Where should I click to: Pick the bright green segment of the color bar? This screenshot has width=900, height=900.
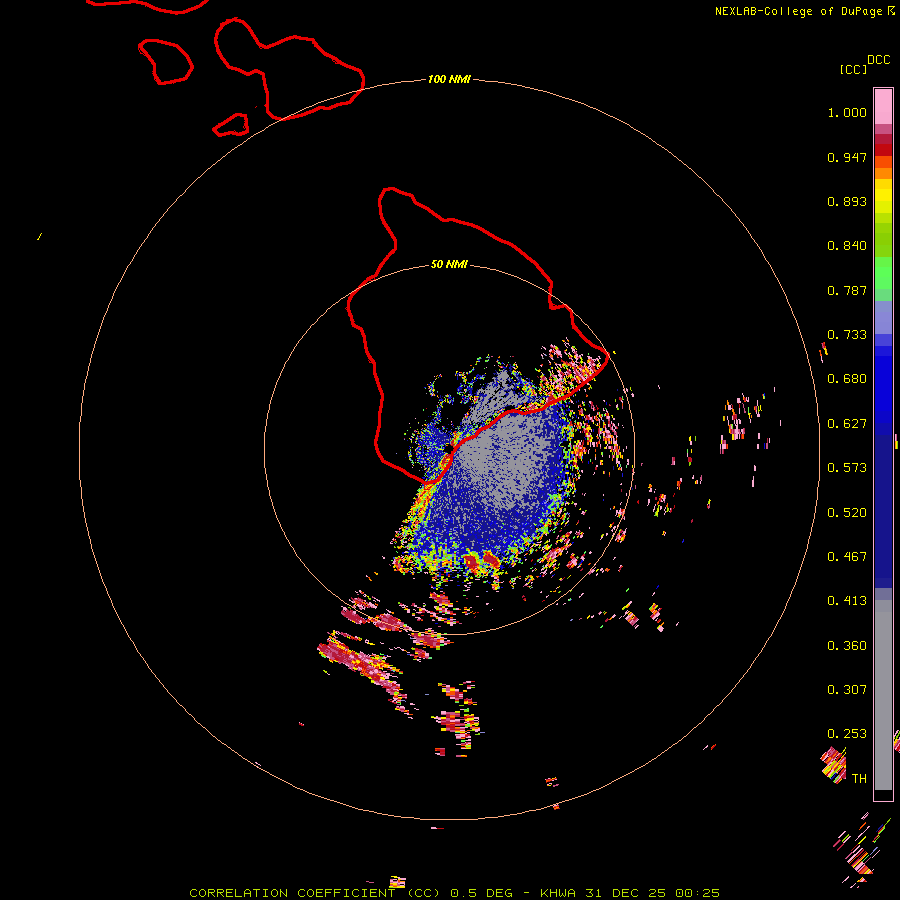click(883, 273)
